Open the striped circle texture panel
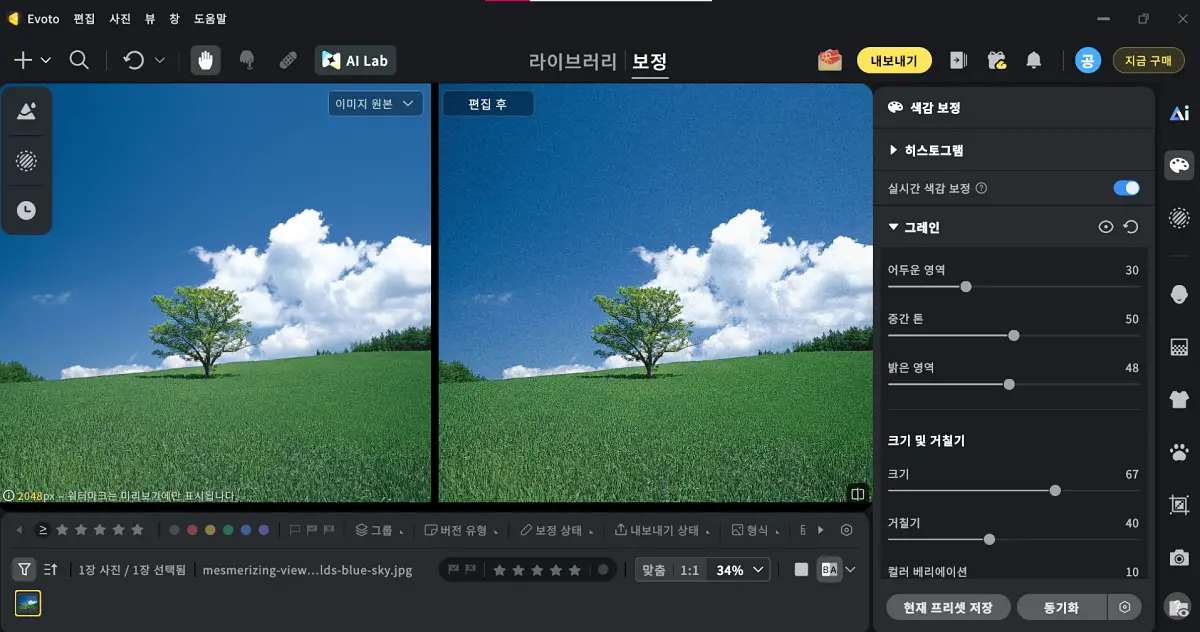This screenshot has width=1200, height=632. pyautogui.click(x=1179, y=217)
